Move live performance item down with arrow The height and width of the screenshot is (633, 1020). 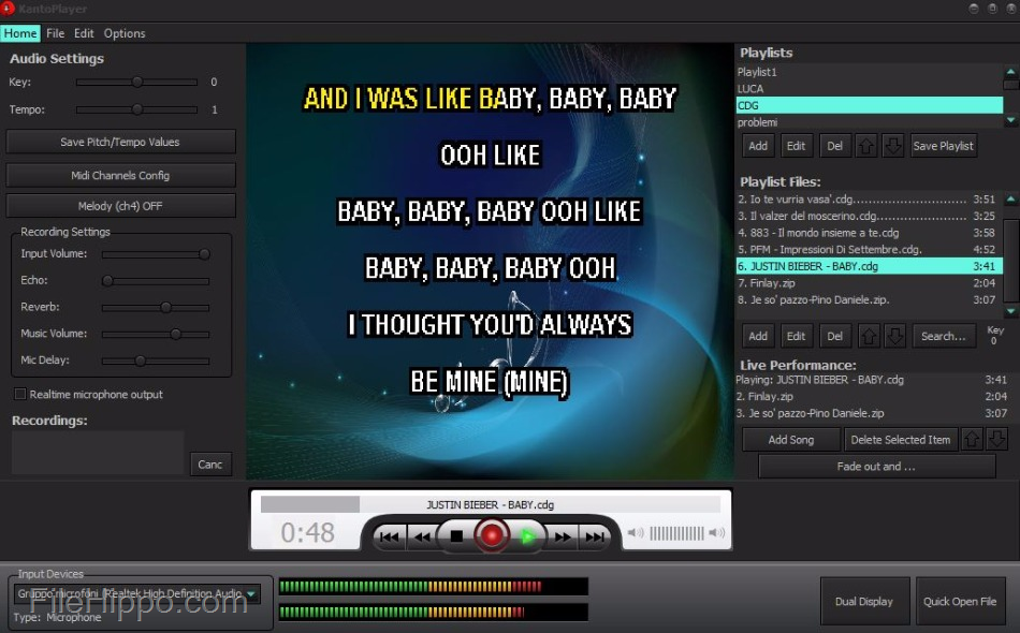tap(997, 439)
